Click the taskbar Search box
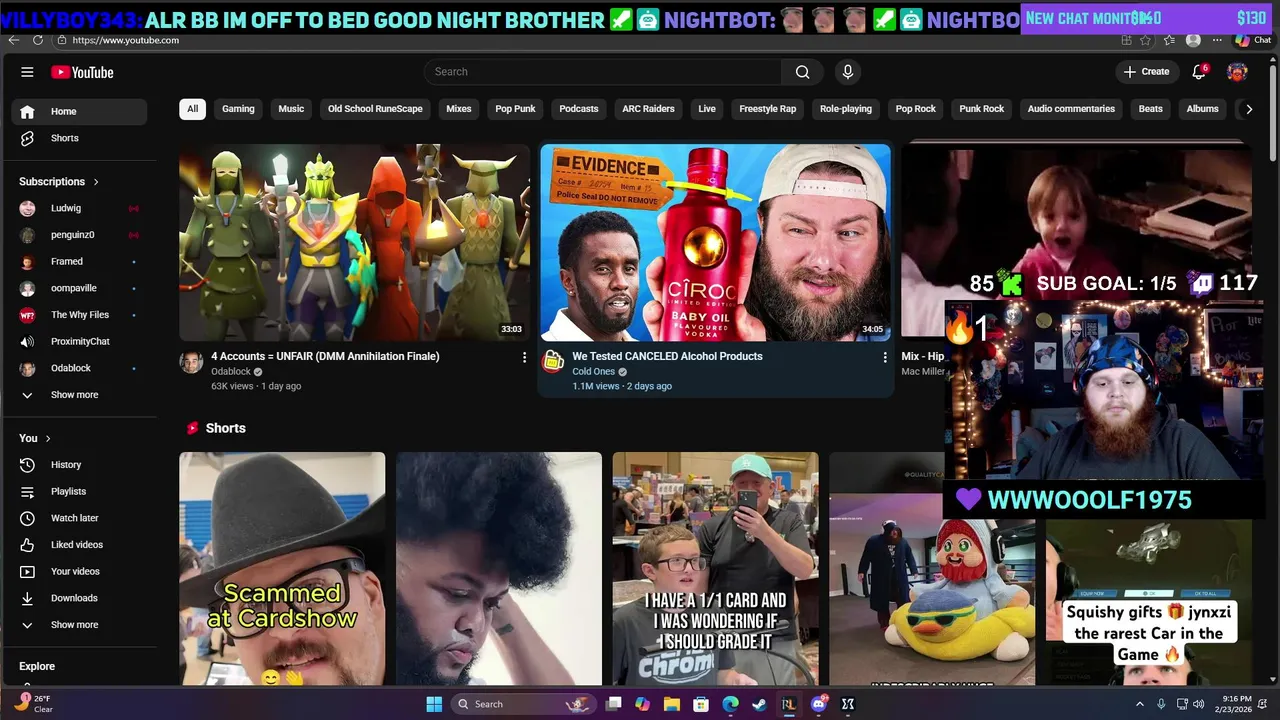This screenshot has height=720, width=1280. click(x=522, y=704)
